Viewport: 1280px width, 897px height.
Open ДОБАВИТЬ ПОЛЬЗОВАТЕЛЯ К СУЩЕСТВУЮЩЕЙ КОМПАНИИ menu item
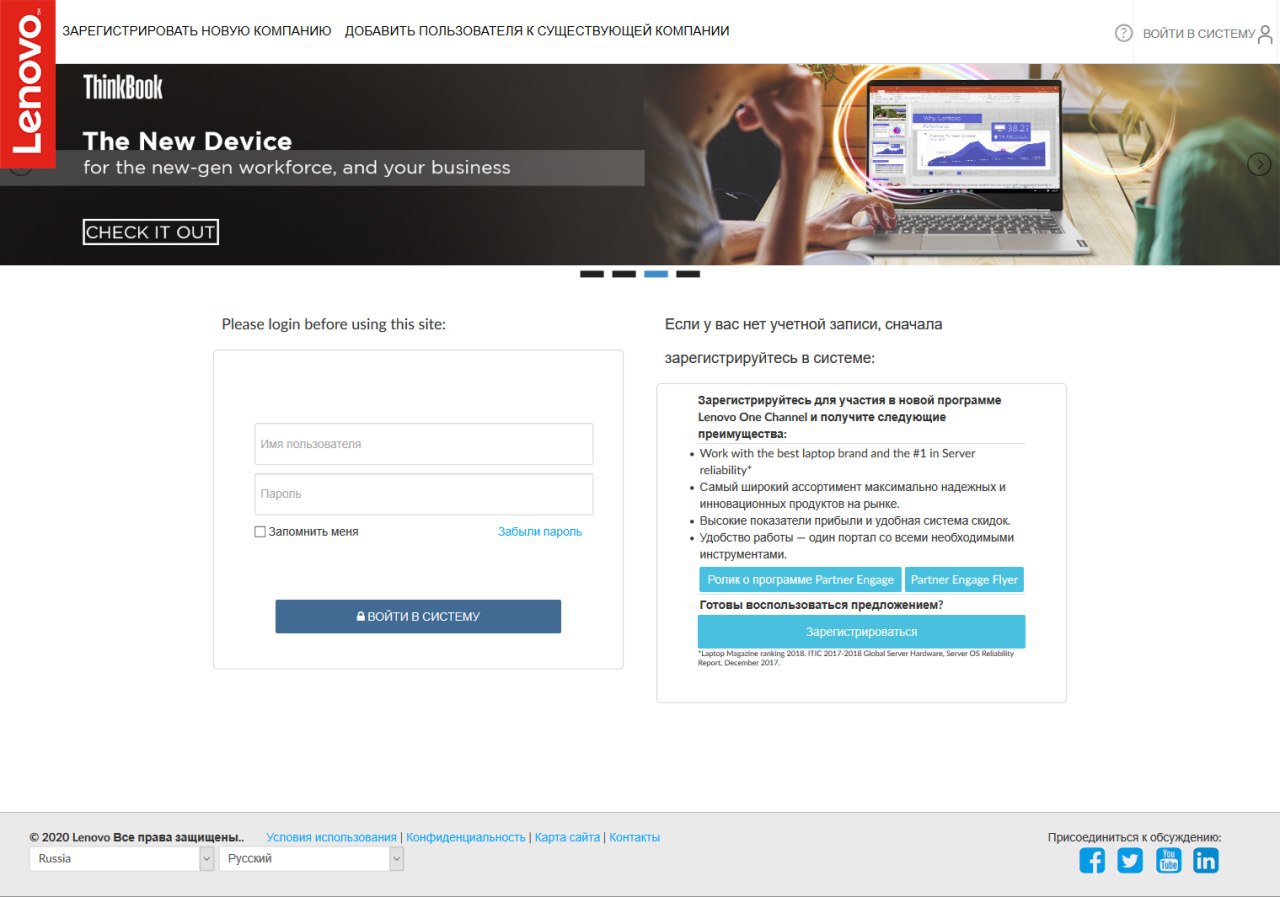click(x=537, y=31)
